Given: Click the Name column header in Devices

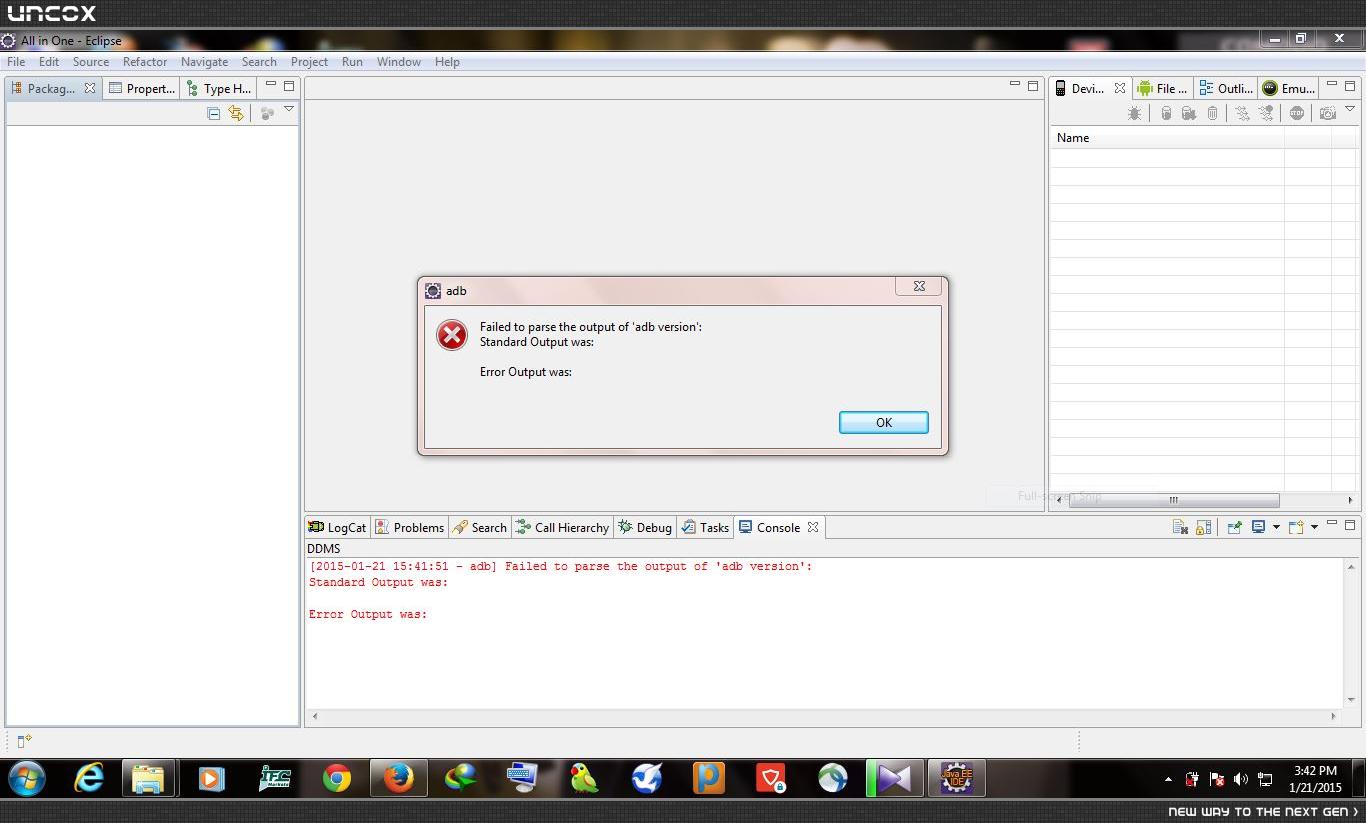Looking at the screenshot, I should [1167, 138].
